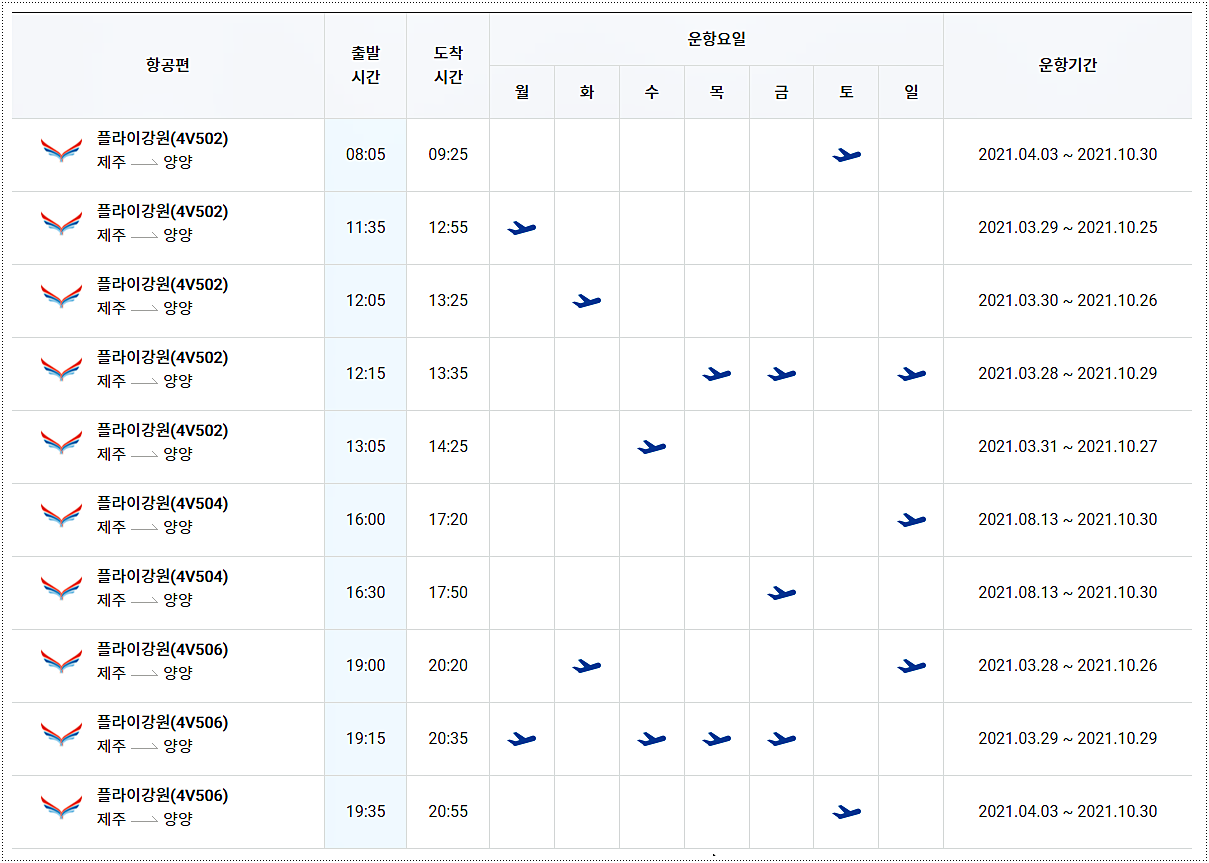Click the Saturday plane icon in the 08:05 row

click(846, 155)
